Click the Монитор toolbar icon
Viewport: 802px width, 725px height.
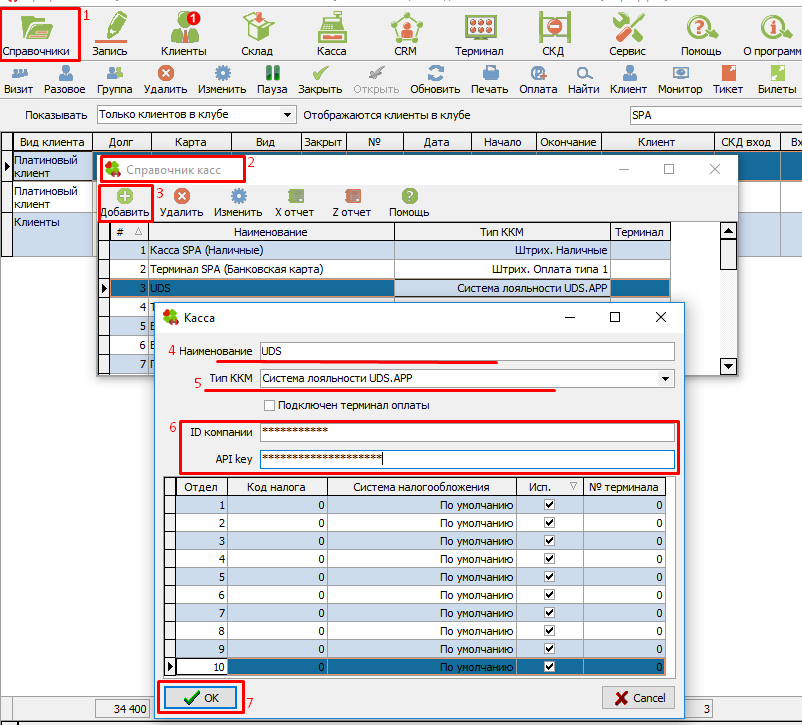680,80
